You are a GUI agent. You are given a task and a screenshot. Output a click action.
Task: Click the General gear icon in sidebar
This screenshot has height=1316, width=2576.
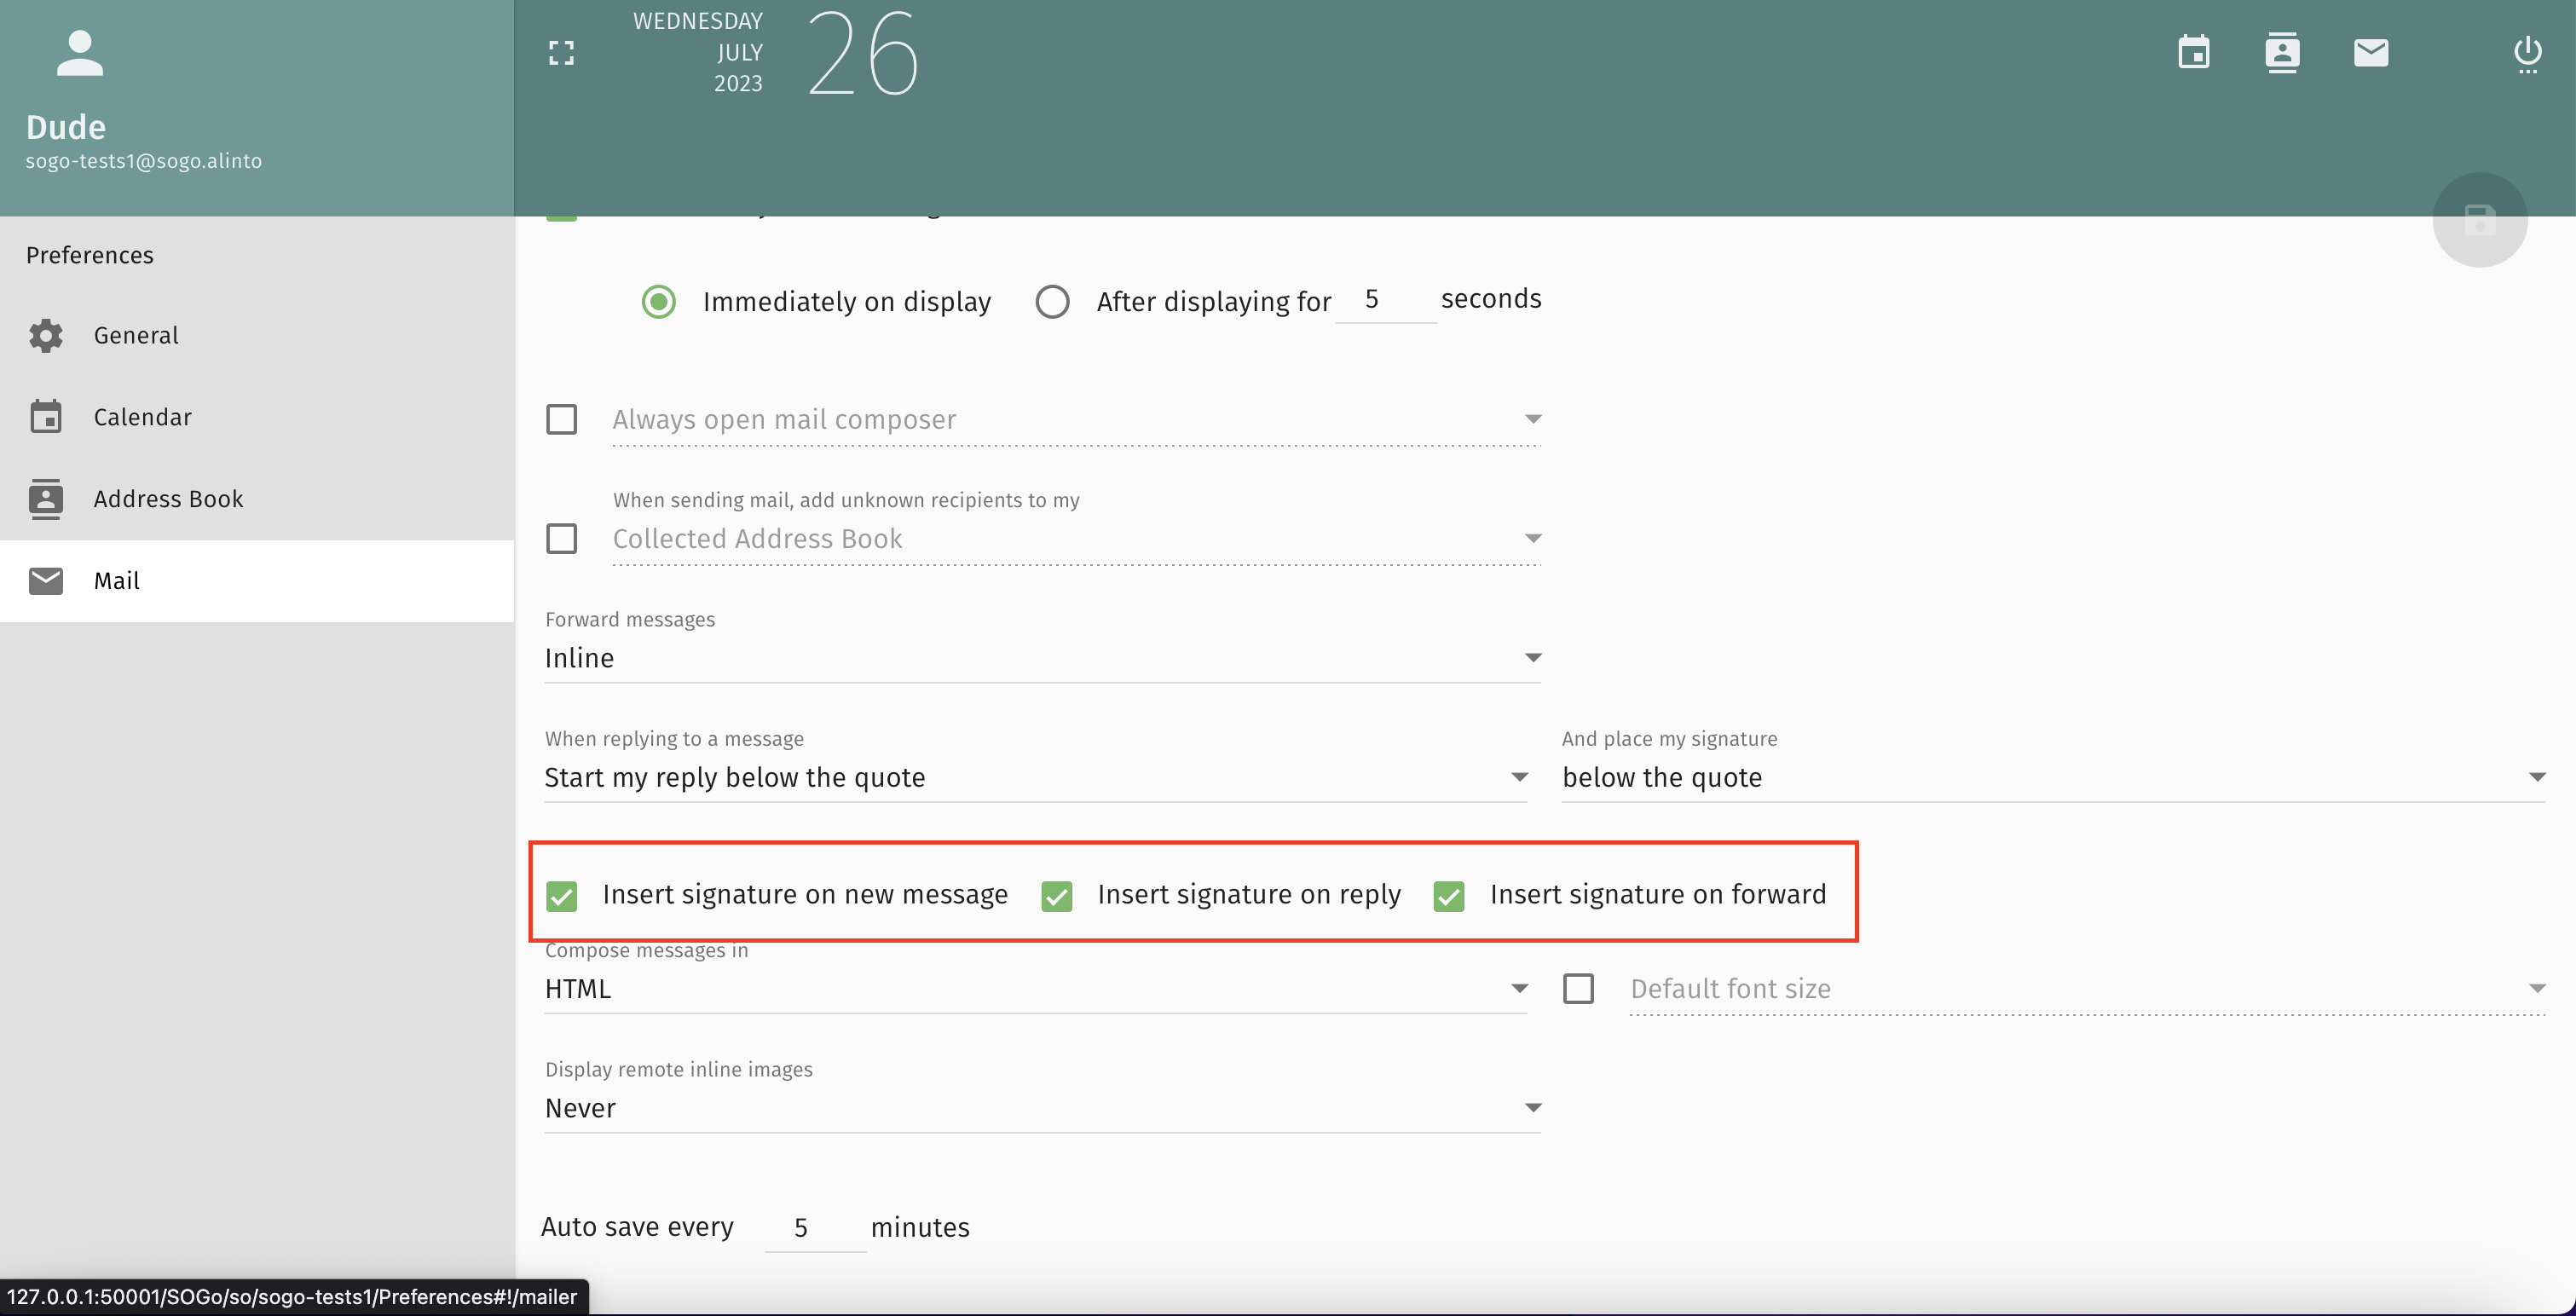(46, 336)
